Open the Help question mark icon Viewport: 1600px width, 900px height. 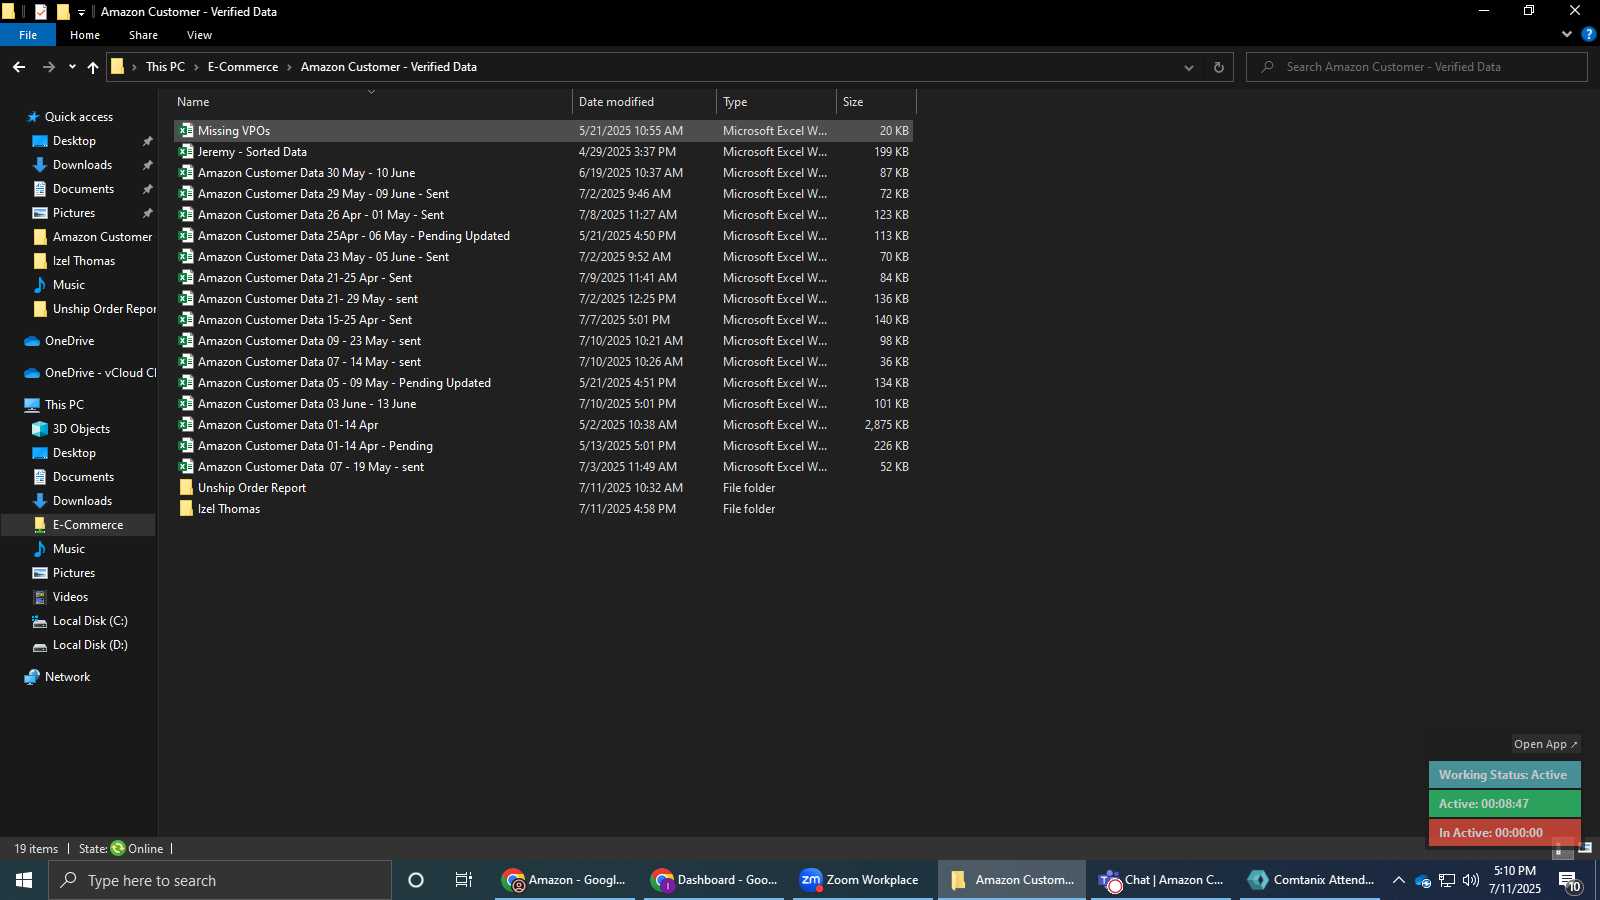(x=1588, y=34)
